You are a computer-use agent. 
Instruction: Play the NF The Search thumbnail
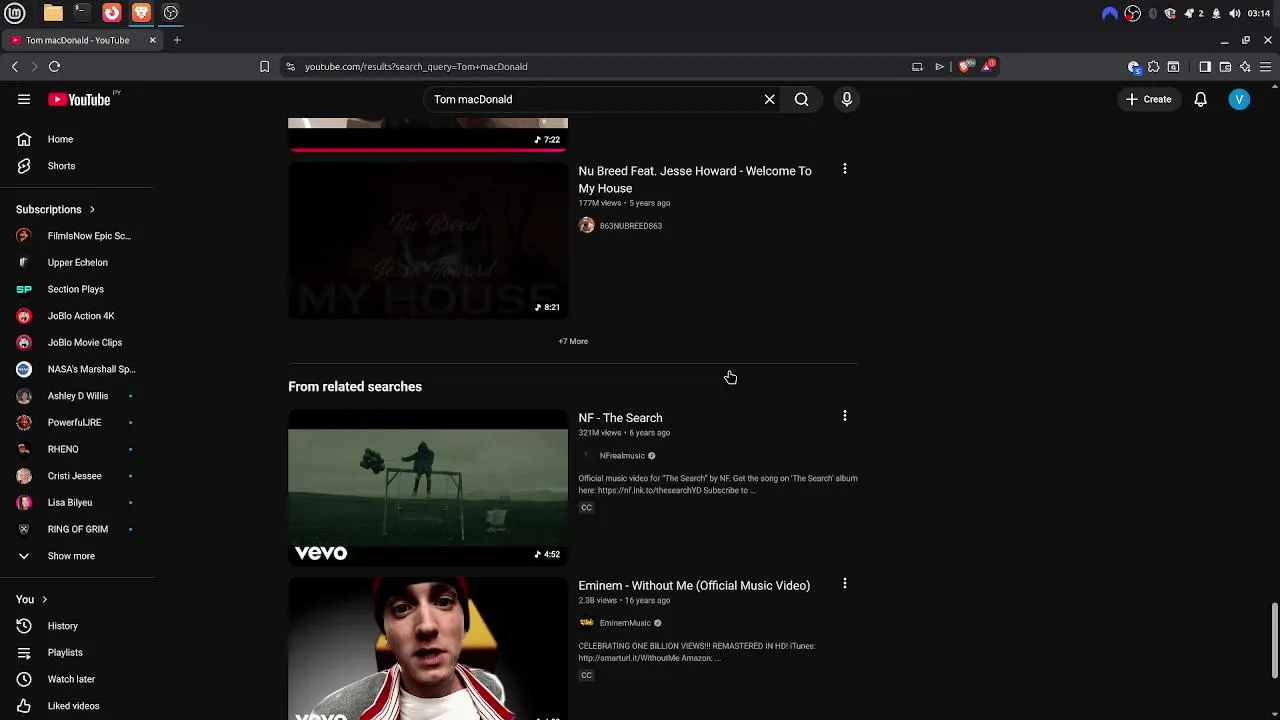click(x=428, y=488)
